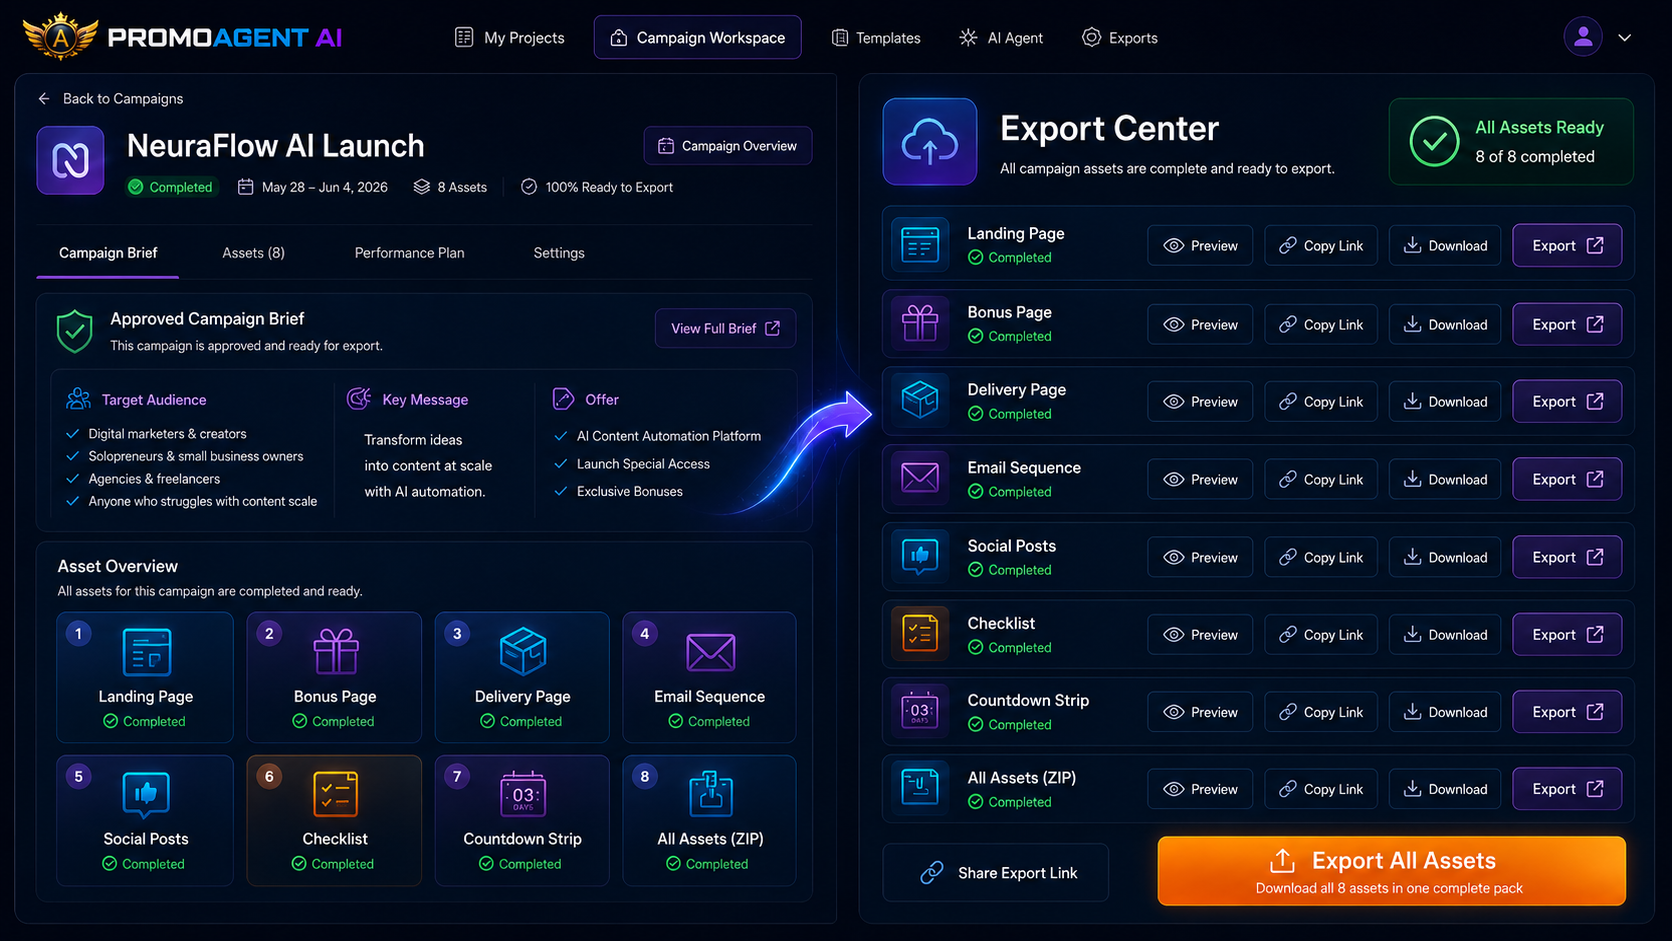The width and height of the screenshot is (1672, 941).
Task: Copy link for Landing Page
Action: tap(1321, 245)
